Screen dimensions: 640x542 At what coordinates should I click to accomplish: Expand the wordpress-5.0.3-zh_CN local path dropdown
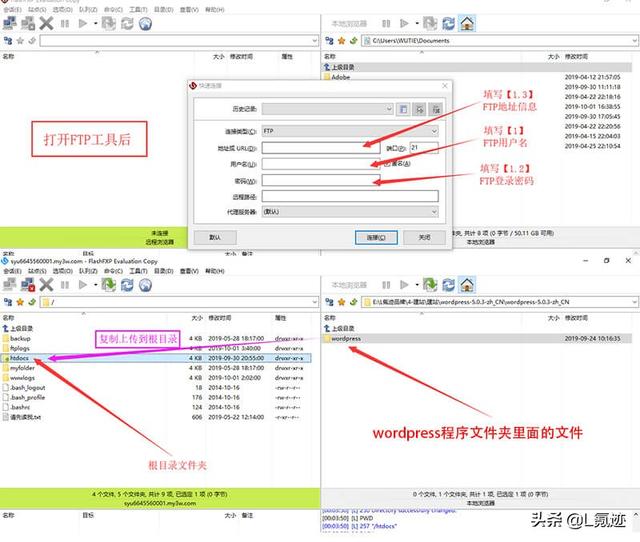tap(635, 302)
